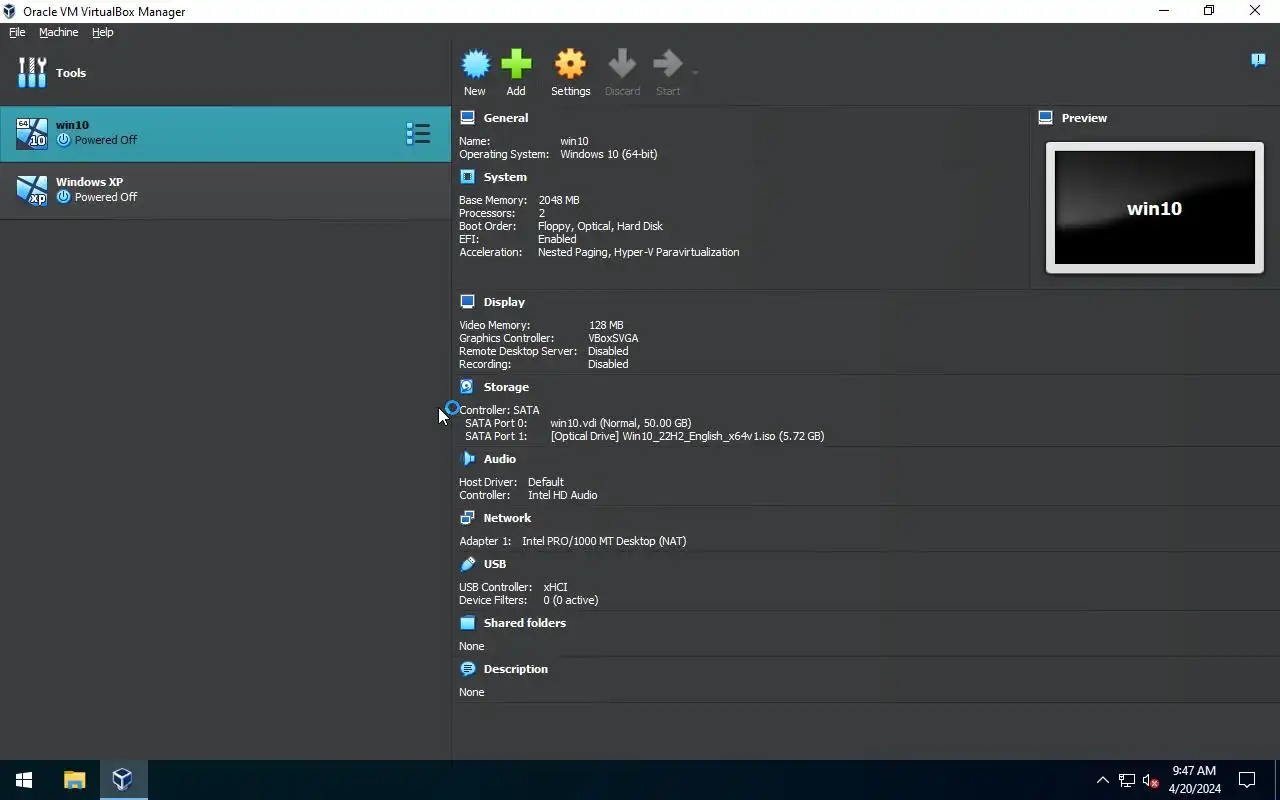
Task: Click the muted volume tray icon
Action: click(x=1150, y=780)
